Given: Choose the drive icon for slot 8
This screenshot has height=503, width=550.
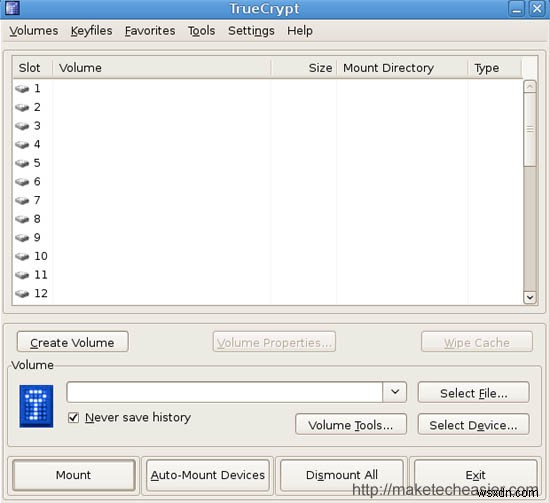Looking at the screenshot, I should [x=22, y=219].
